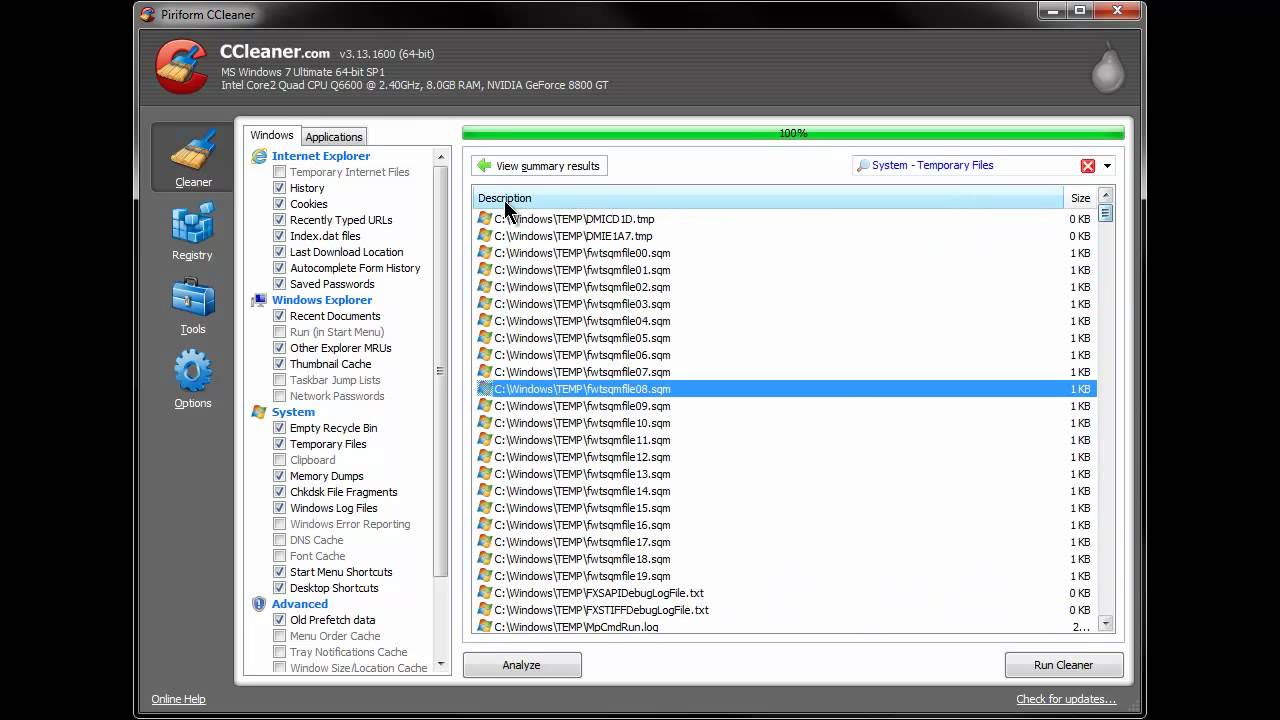Click up arrow of results scrollbar
Image resolution: width=1280 pixels, height=720 pixels.
(1105, 196)
